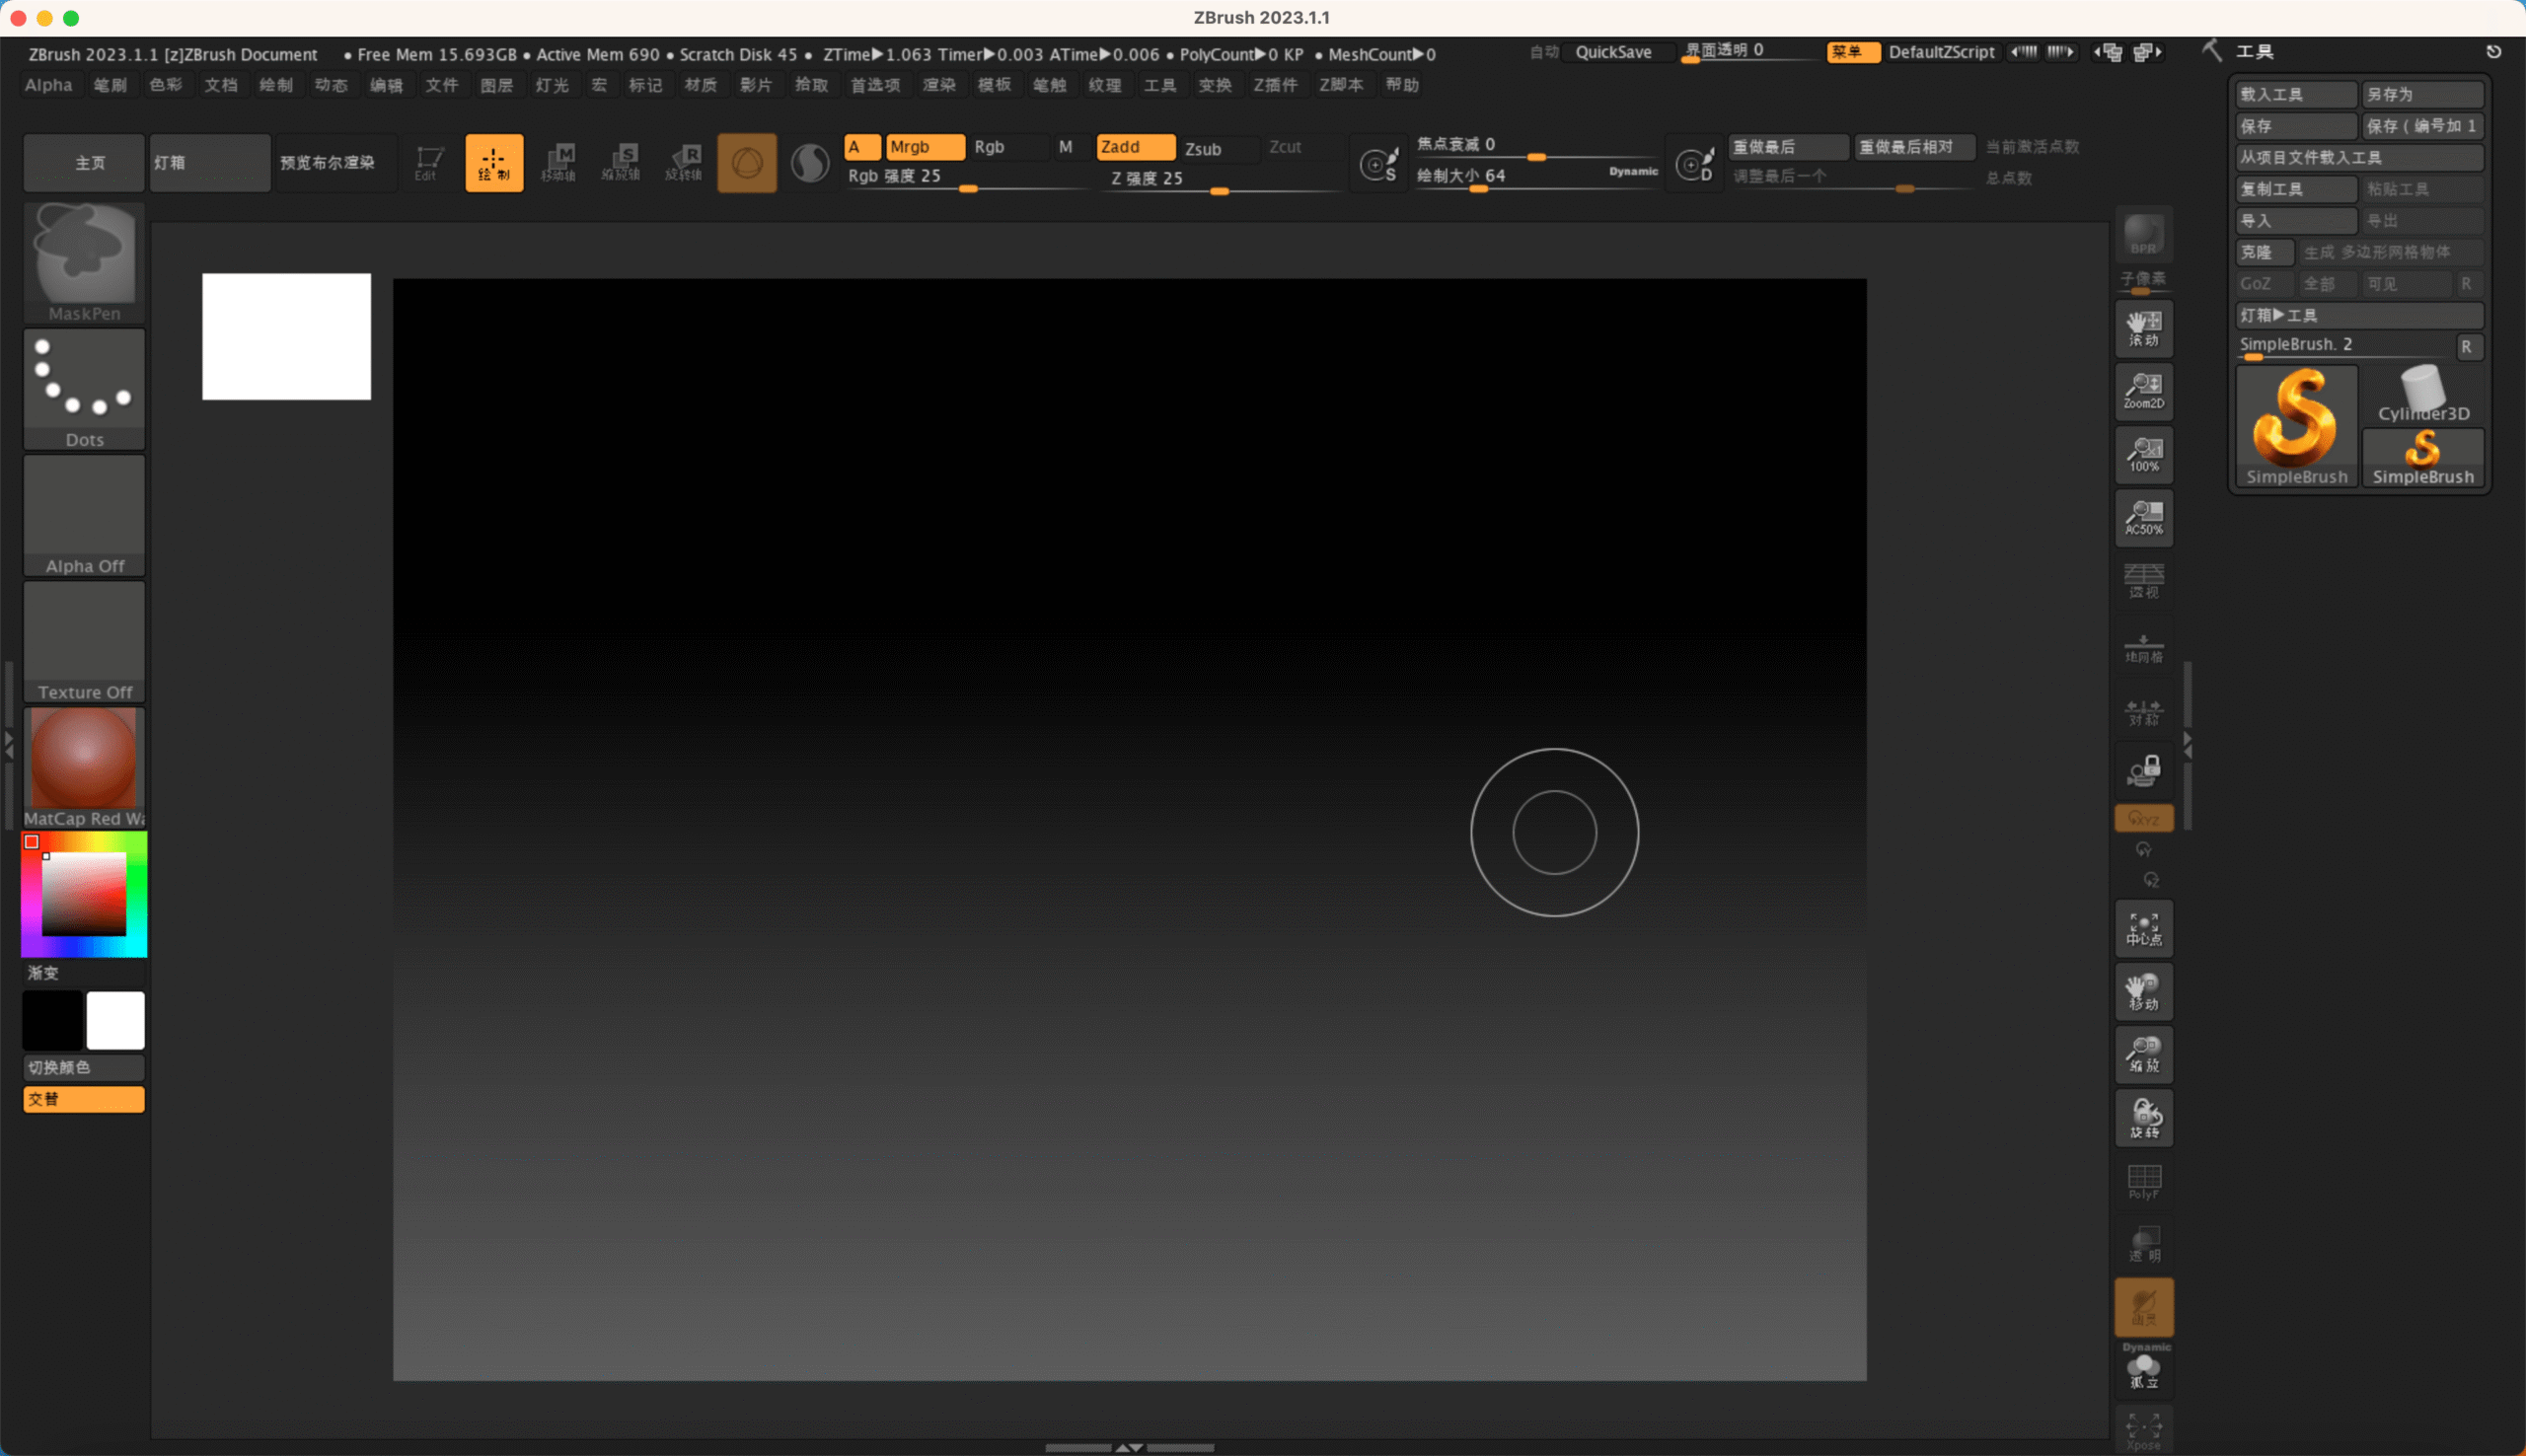
Task: Open the 首选项 menu
Action: point(875,86)
